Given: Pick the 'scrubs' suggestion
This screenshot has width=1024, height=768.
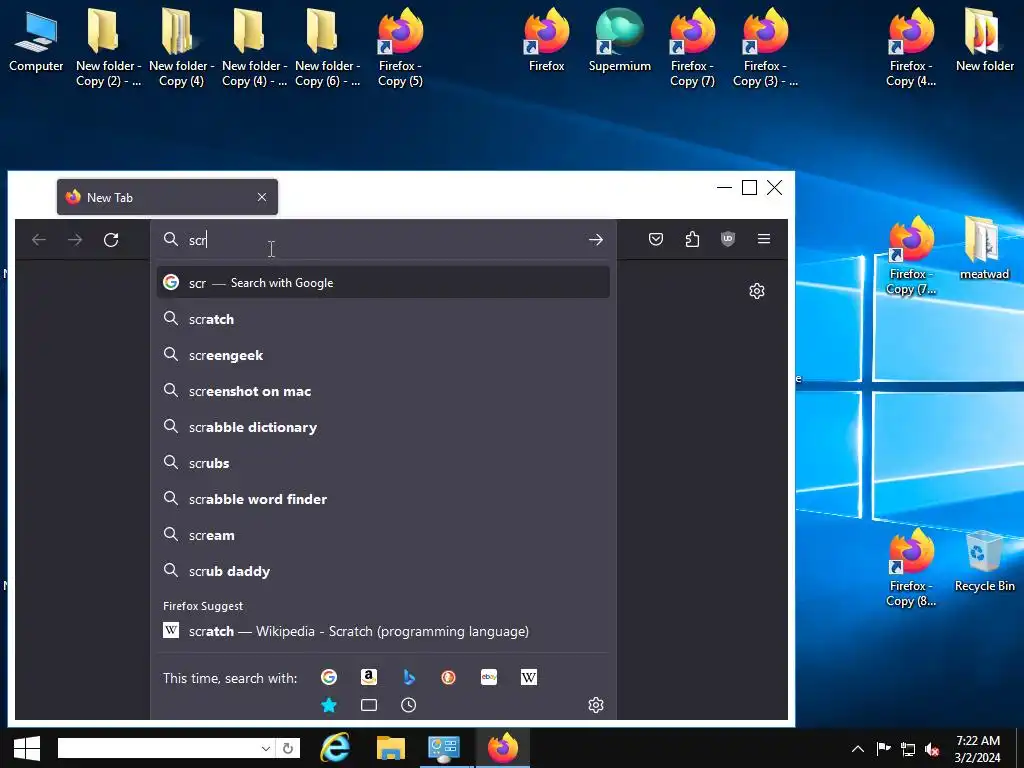Looking at the screenshot, I should click(383, 463).
